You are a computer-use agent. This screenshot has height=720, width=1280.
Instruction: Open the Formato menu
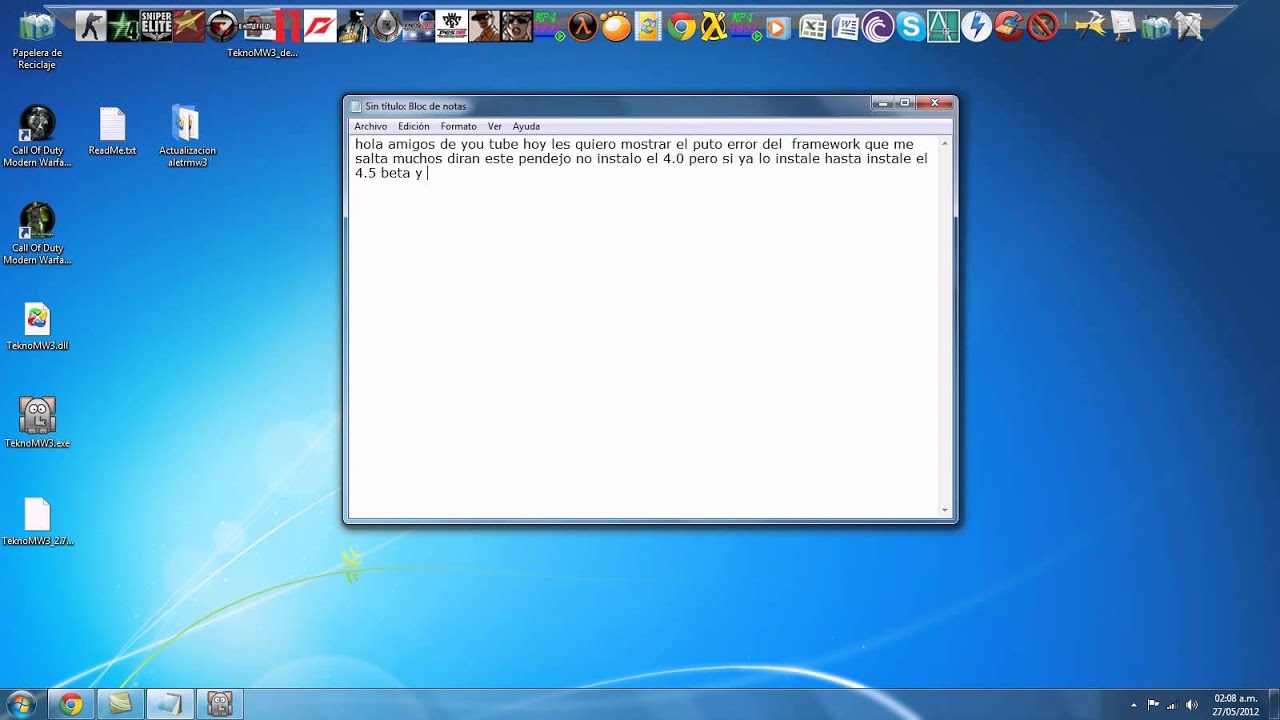(458, 126)
